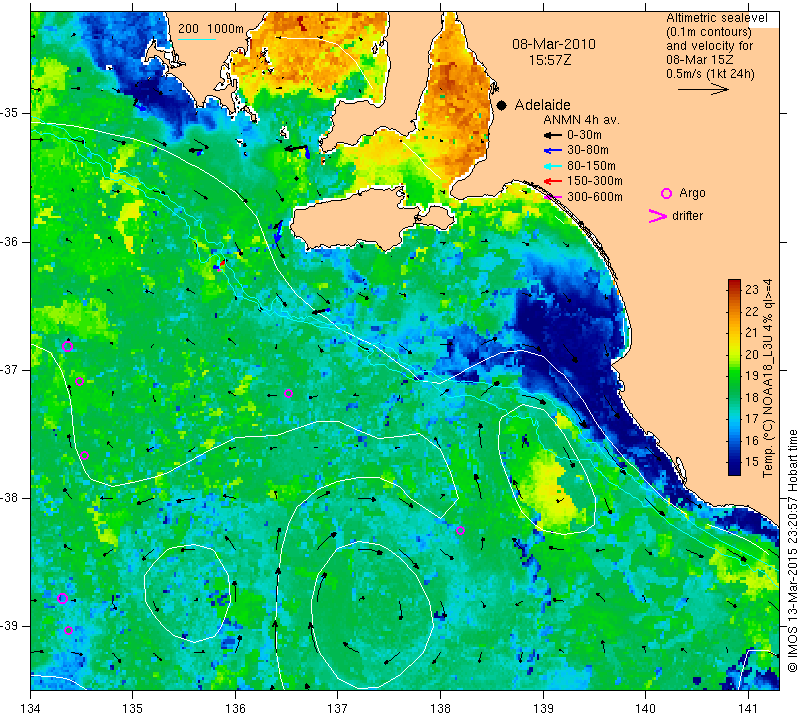Viewport: 800px width, 720px height.
Task: Click the blue 30-80m arrow legend symbol
Action: (553, 151)
